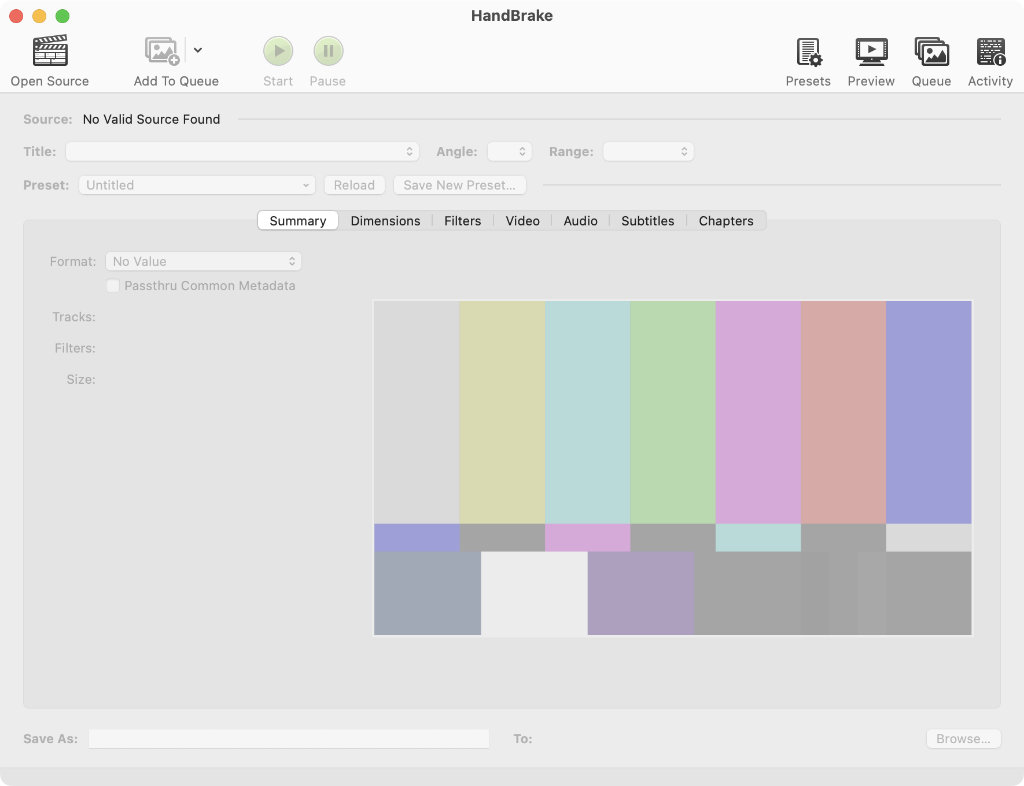
Task: Click the color bars preview image
Action: (672, 468)
